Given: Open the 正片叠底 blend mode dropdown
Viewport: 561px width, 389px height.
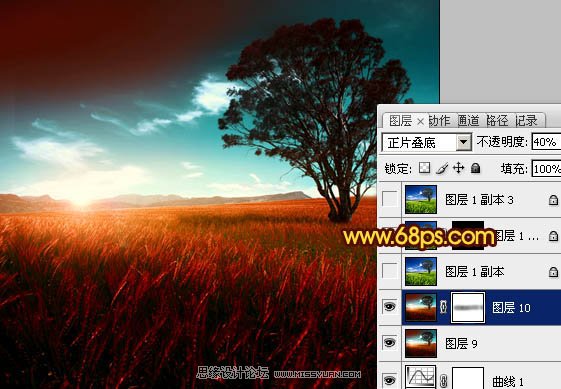Looking at the screenshot, I should (x=427, y=142).
